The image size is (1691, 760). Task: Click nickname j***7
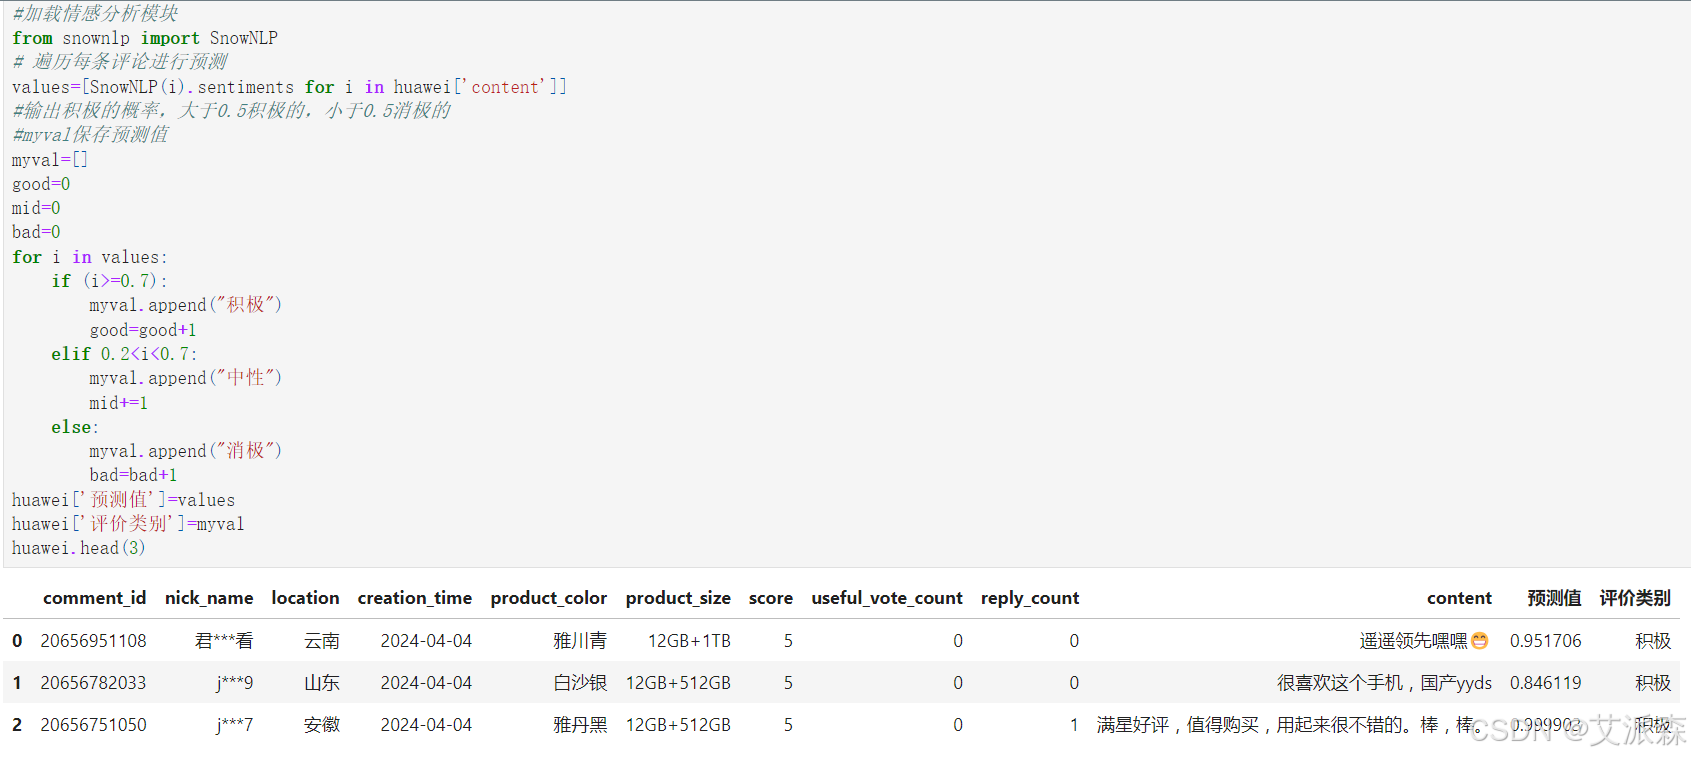[235, 725]
